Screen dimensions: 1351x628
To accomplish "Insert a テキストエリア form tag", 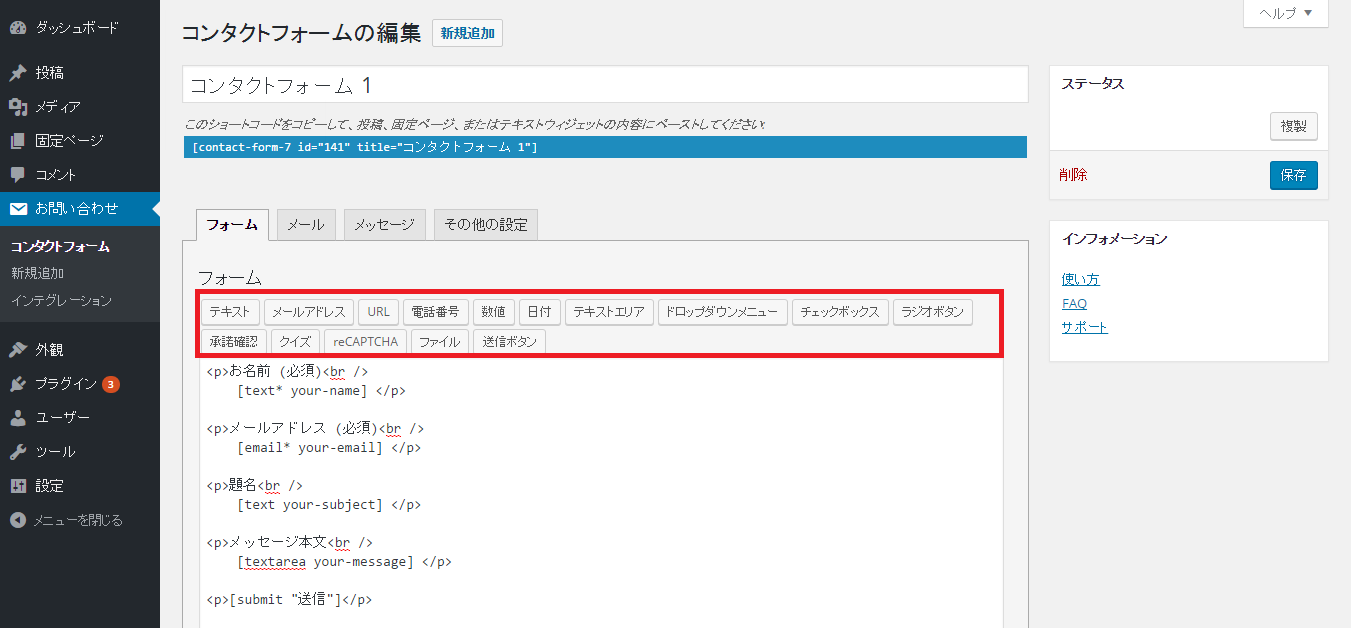I will pyautogui.click(x=609, y=311).
